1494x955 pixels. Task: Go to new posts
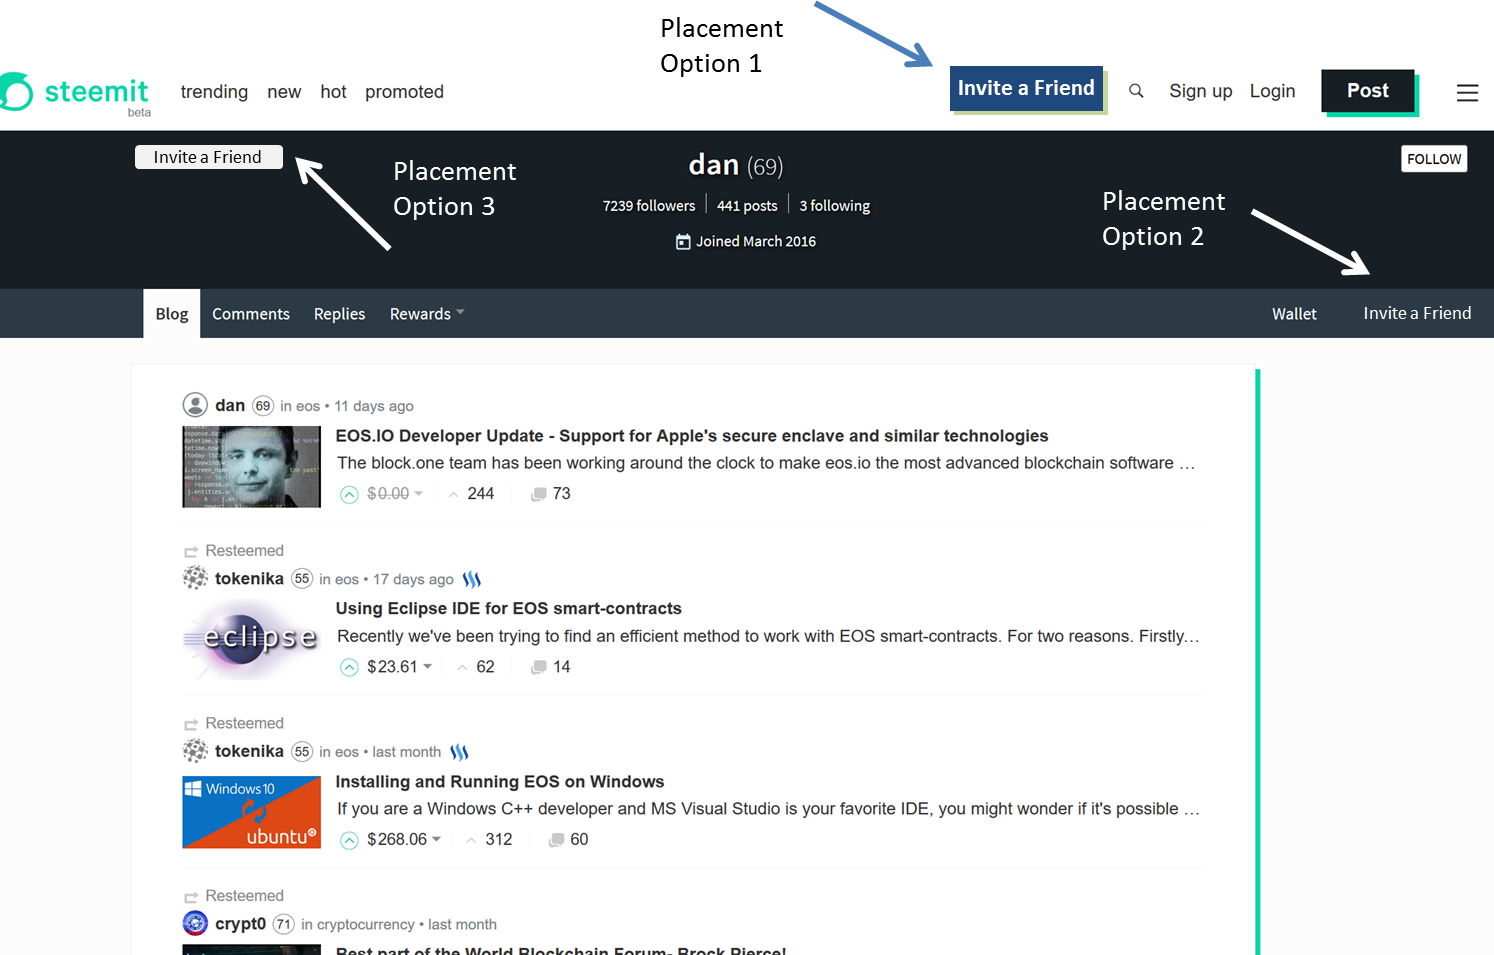tap(284, 92)
